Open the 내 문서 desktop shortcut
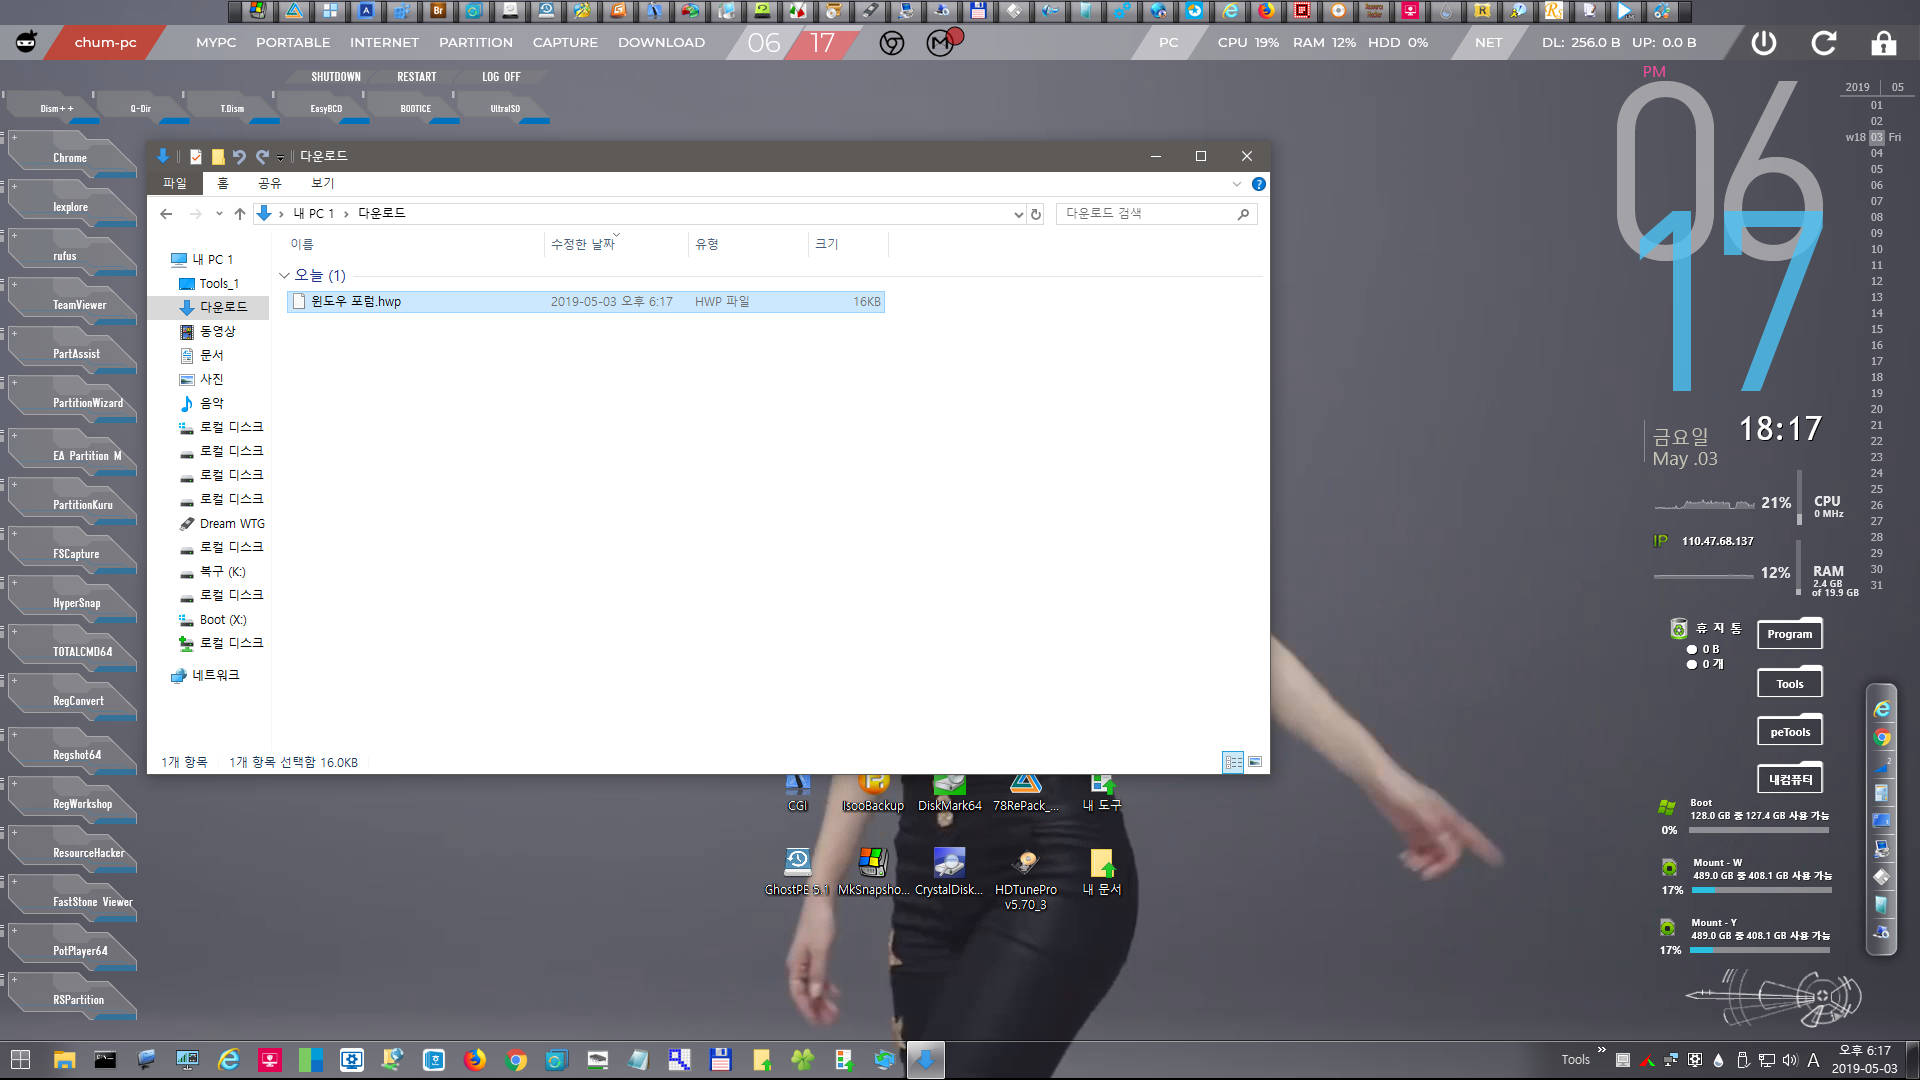Viewport: 1920px width, 1080px height. tap(1102, 871)
